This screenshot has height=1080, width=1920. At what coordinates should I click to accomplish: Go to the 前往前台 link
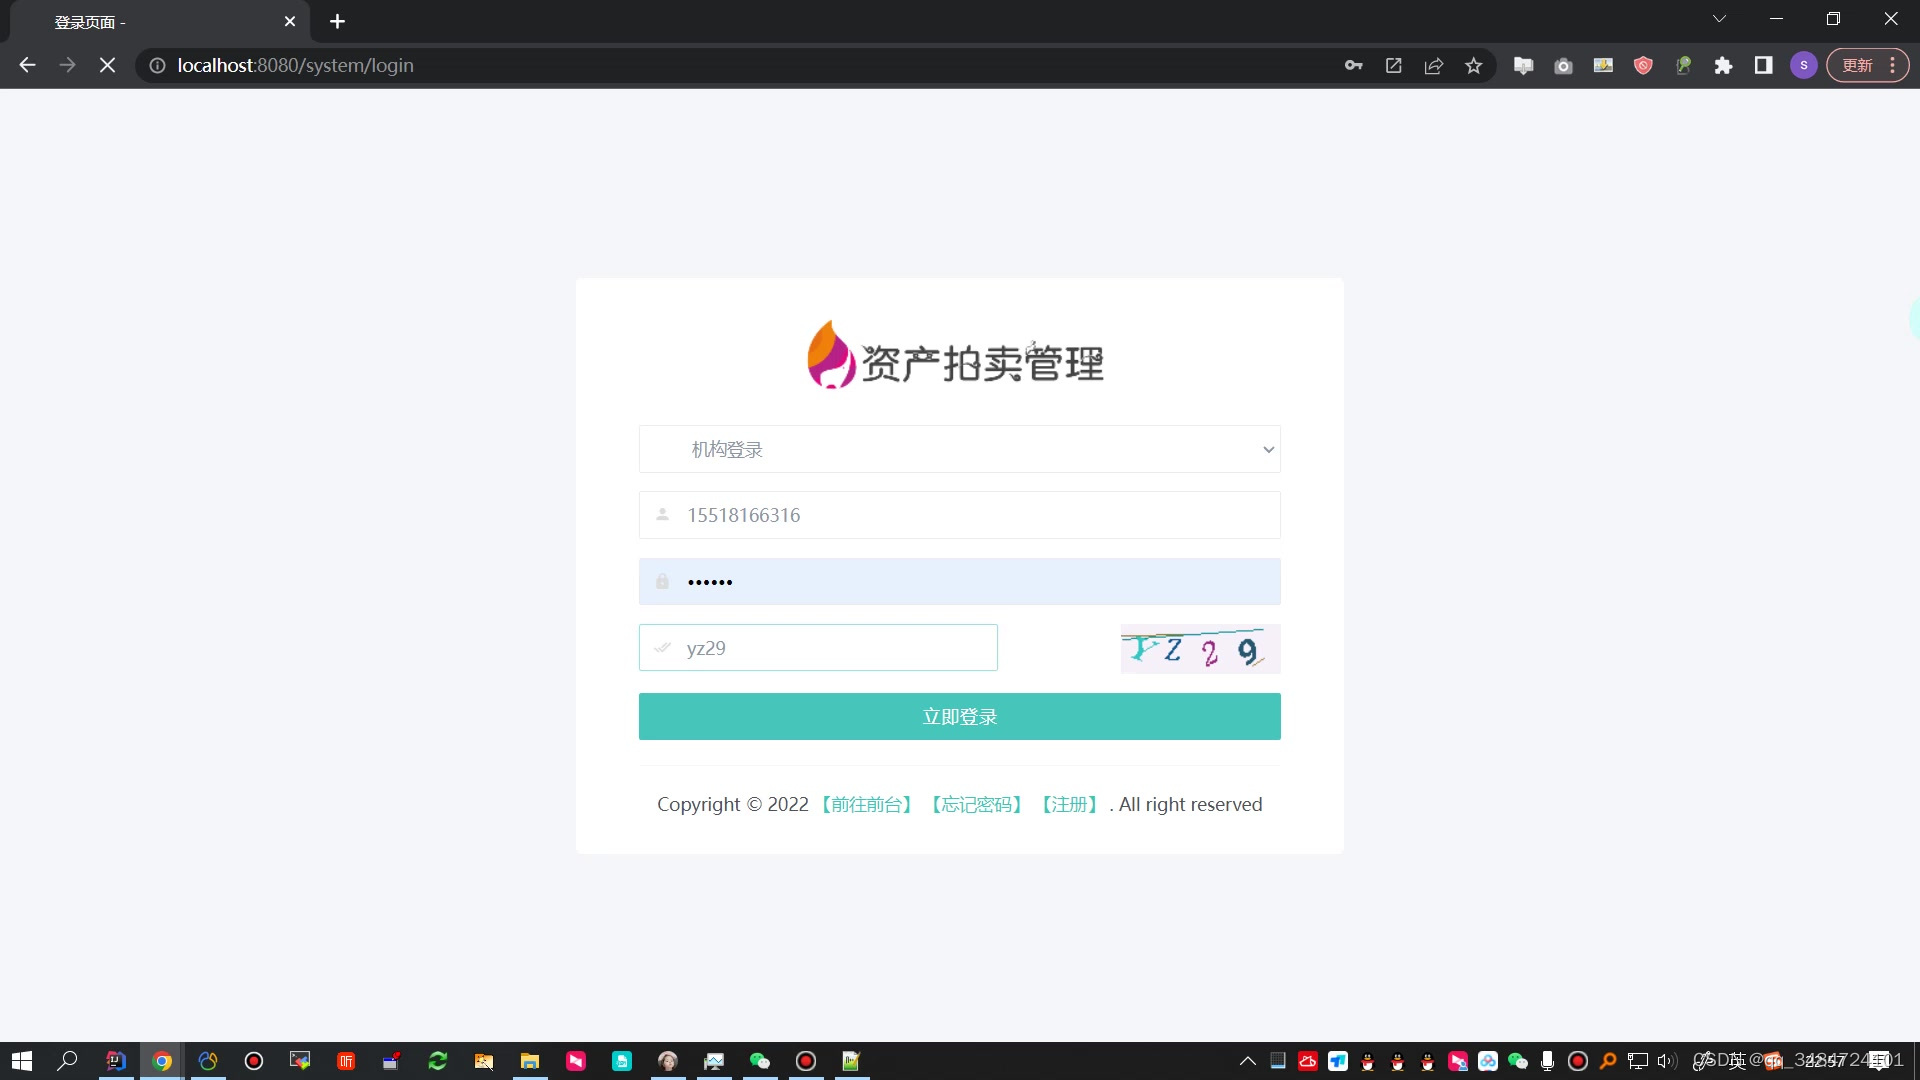click(867, 804)
